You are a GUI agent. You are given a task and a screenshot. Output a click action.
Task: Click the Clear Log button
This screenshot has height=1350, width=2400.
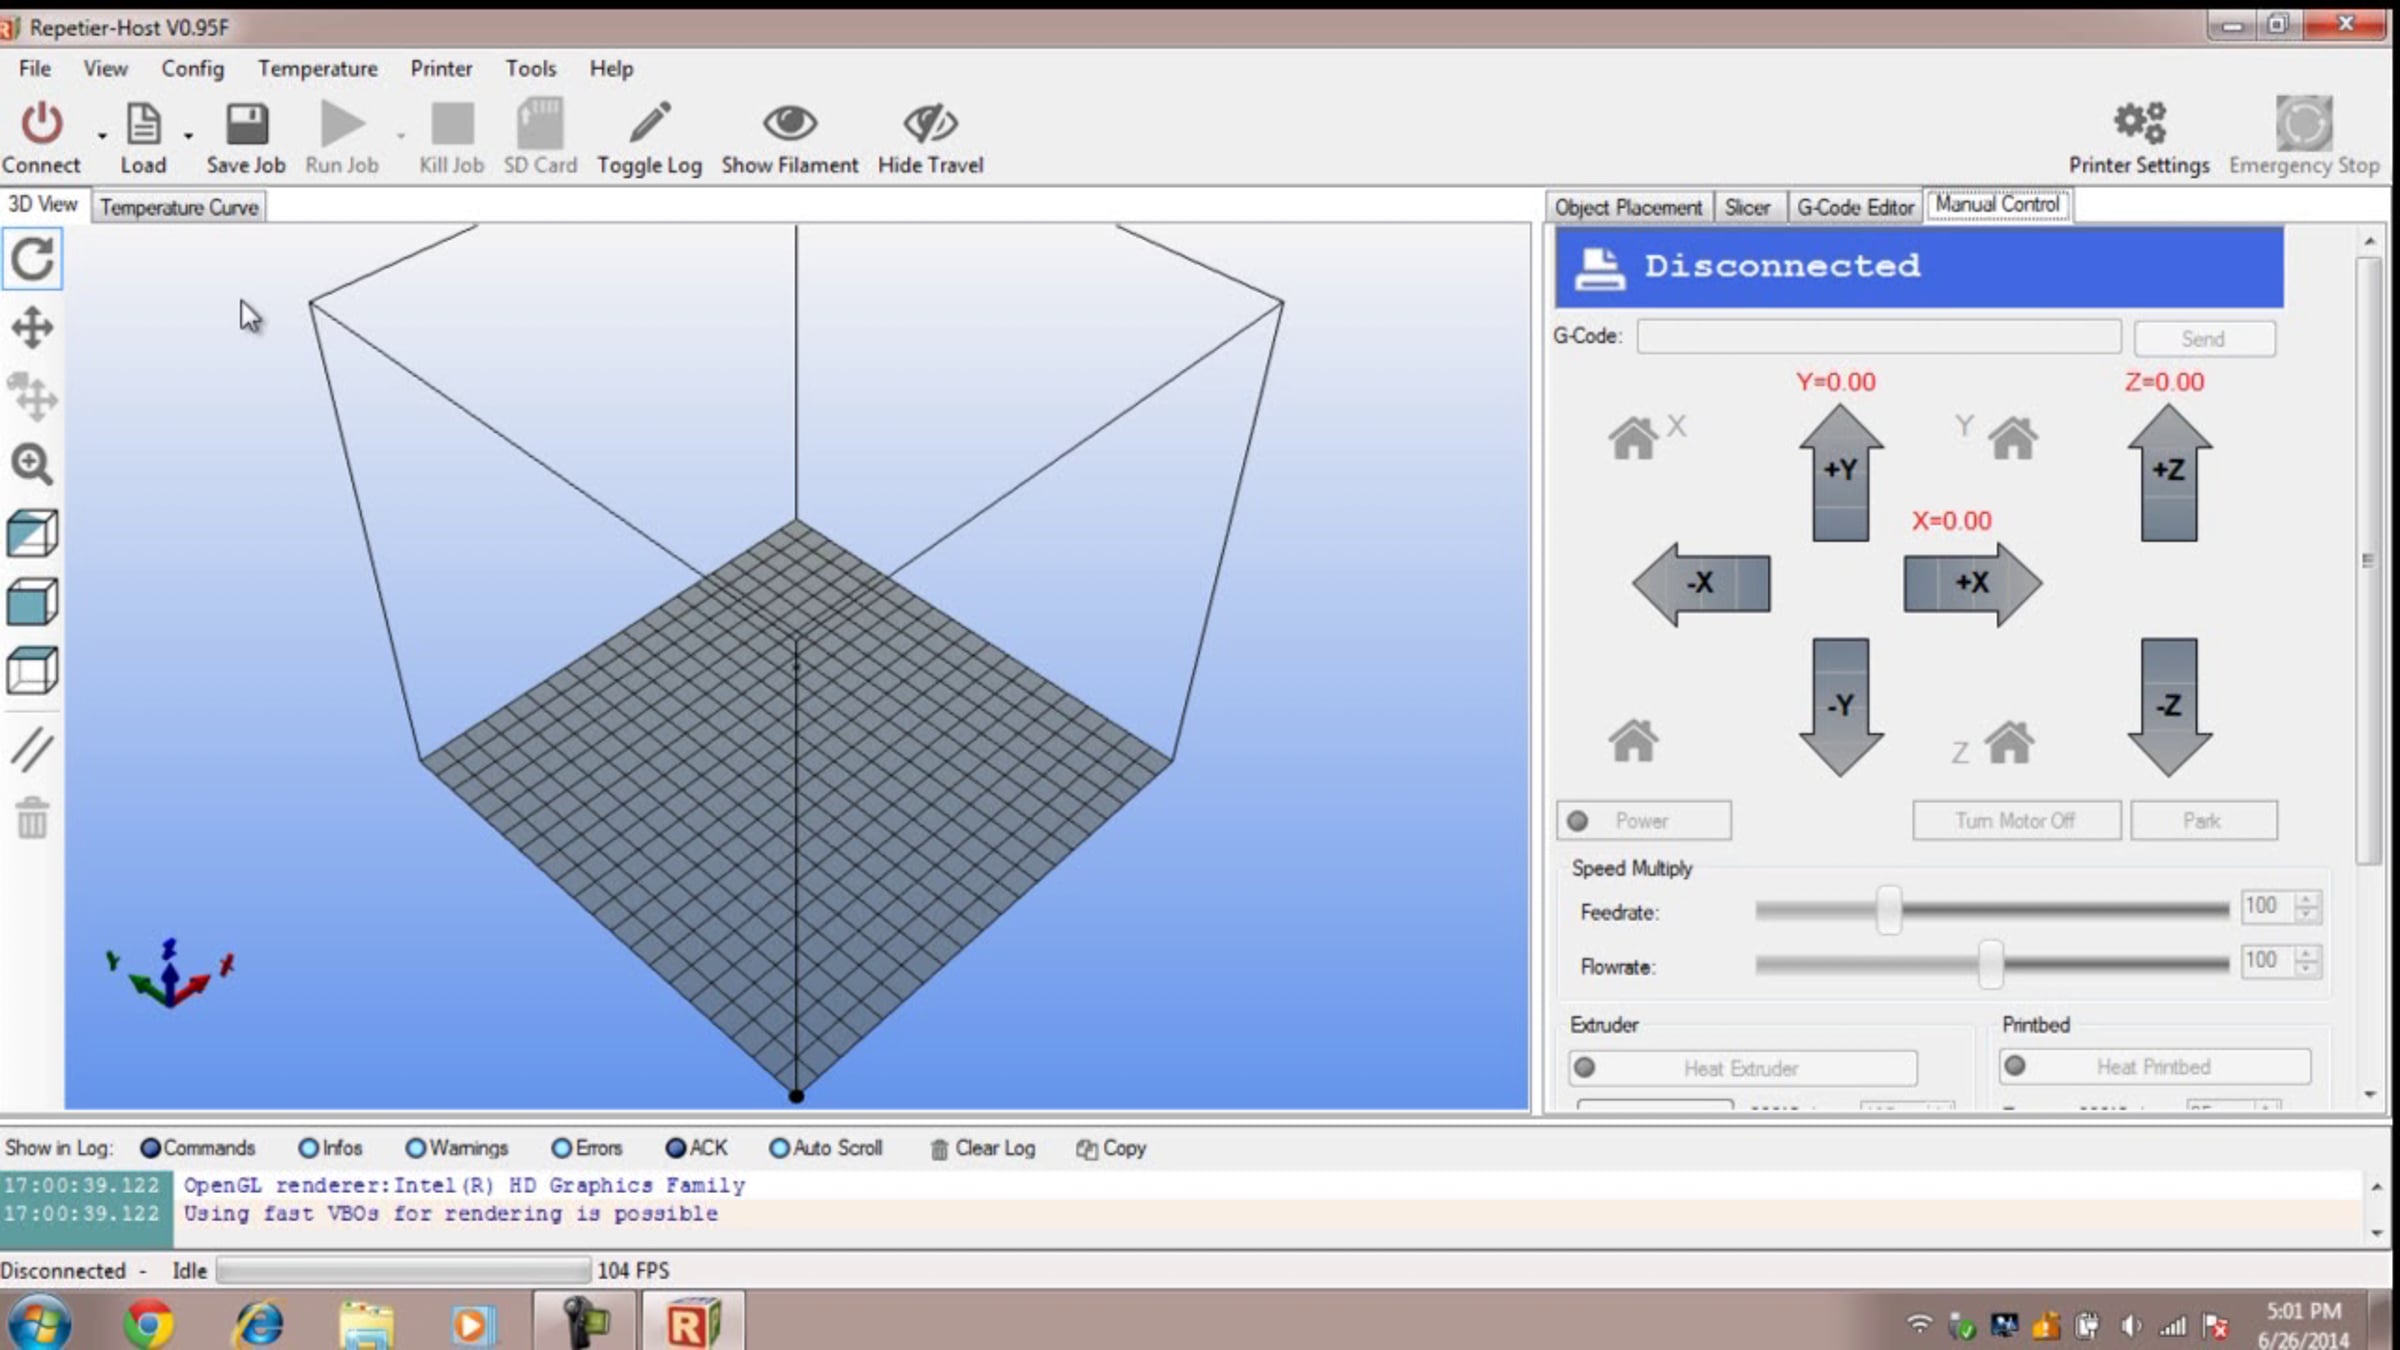pos(983,1148)
